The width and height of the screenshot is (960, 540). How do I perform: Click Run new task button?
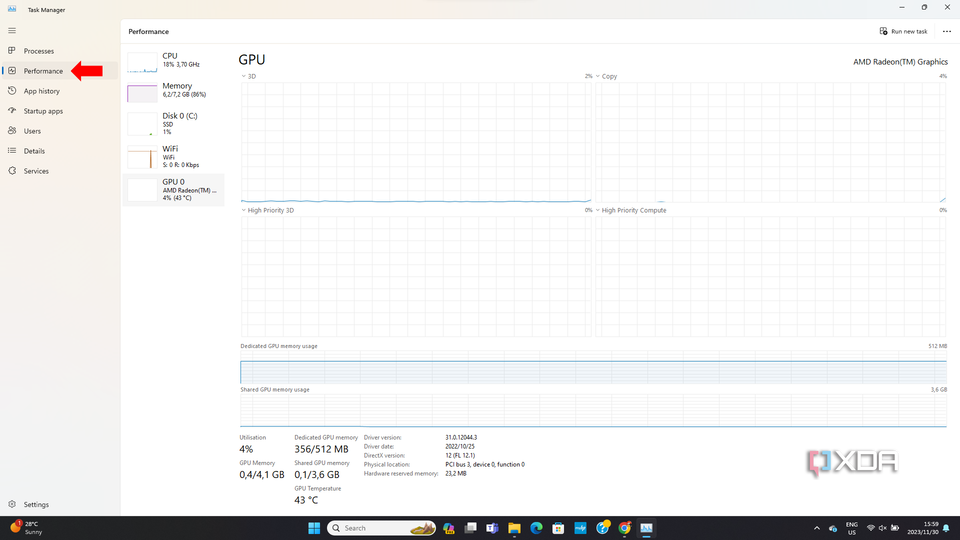[x=903, y=31]
